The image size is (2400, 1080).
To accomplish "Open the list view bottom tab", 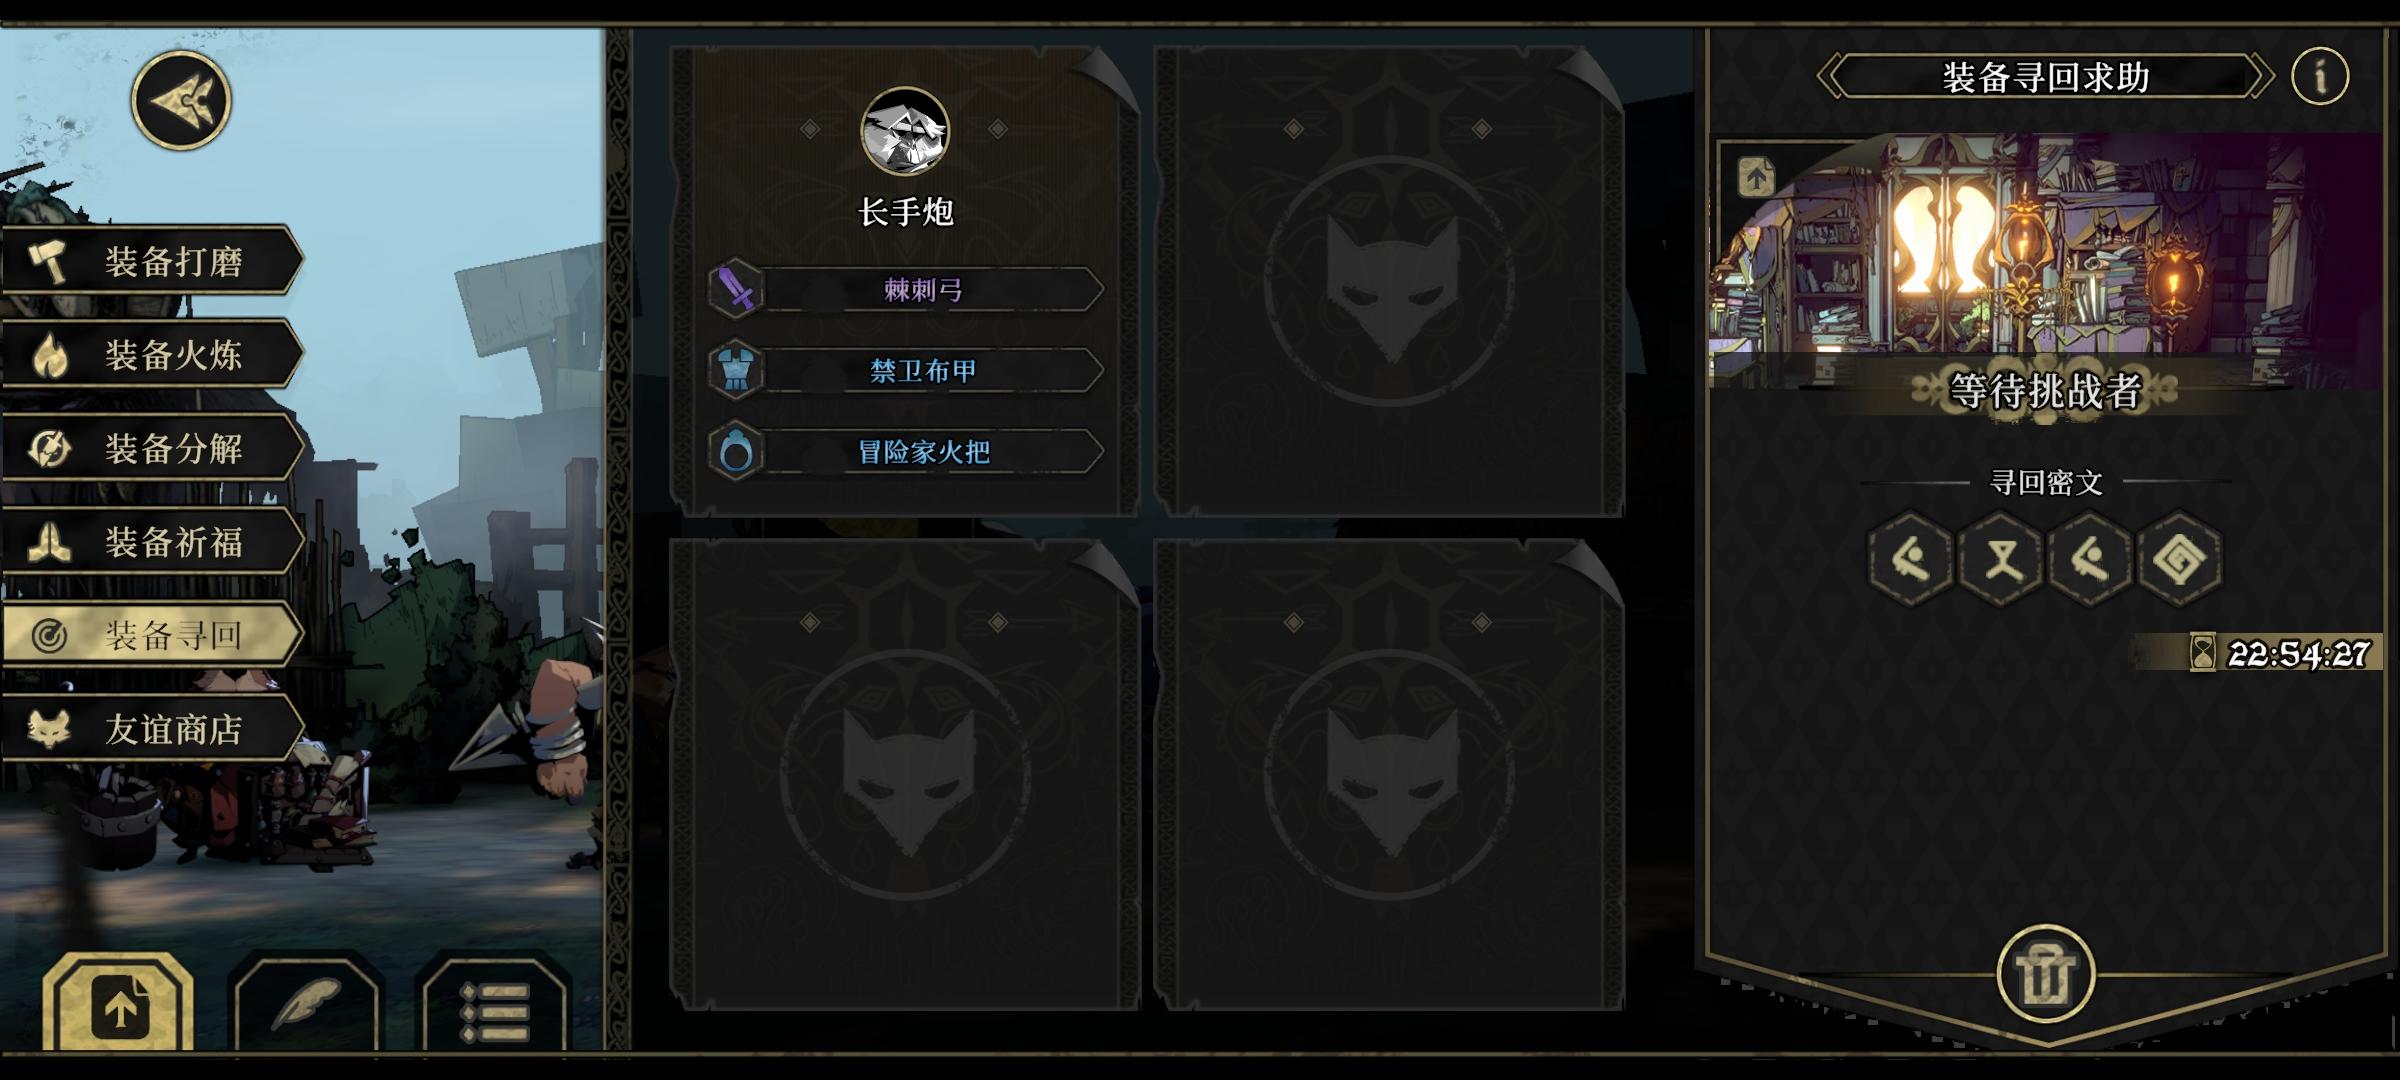I will click(x=493, y=1003).
